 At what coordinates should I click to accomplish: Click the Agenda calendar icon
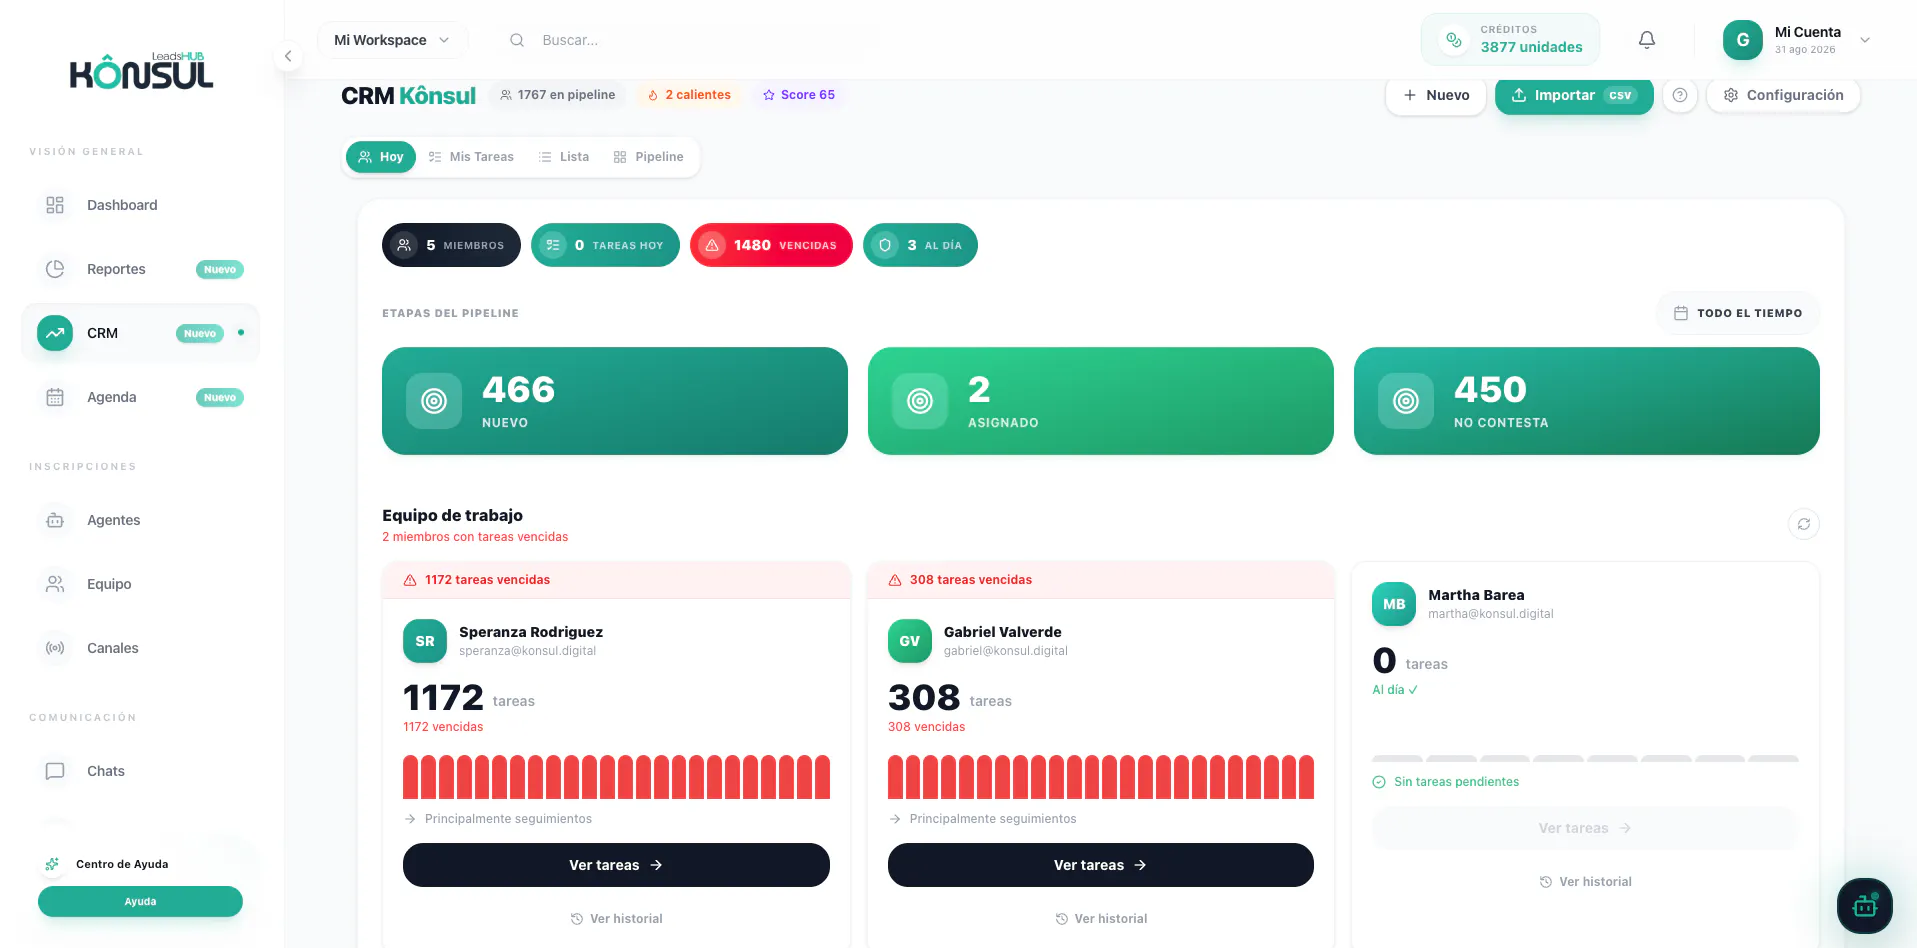55,397
